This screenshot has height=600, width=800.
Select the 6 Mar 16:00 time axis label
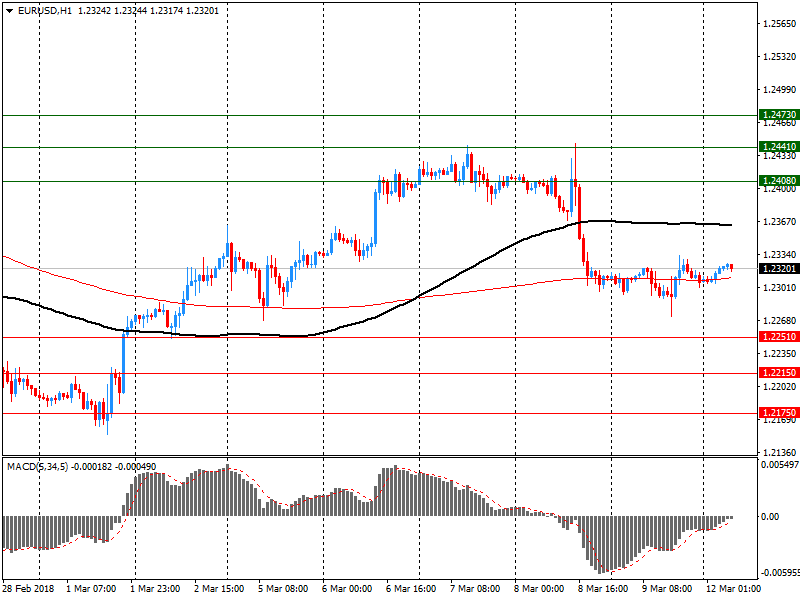(x=411, y=589)
